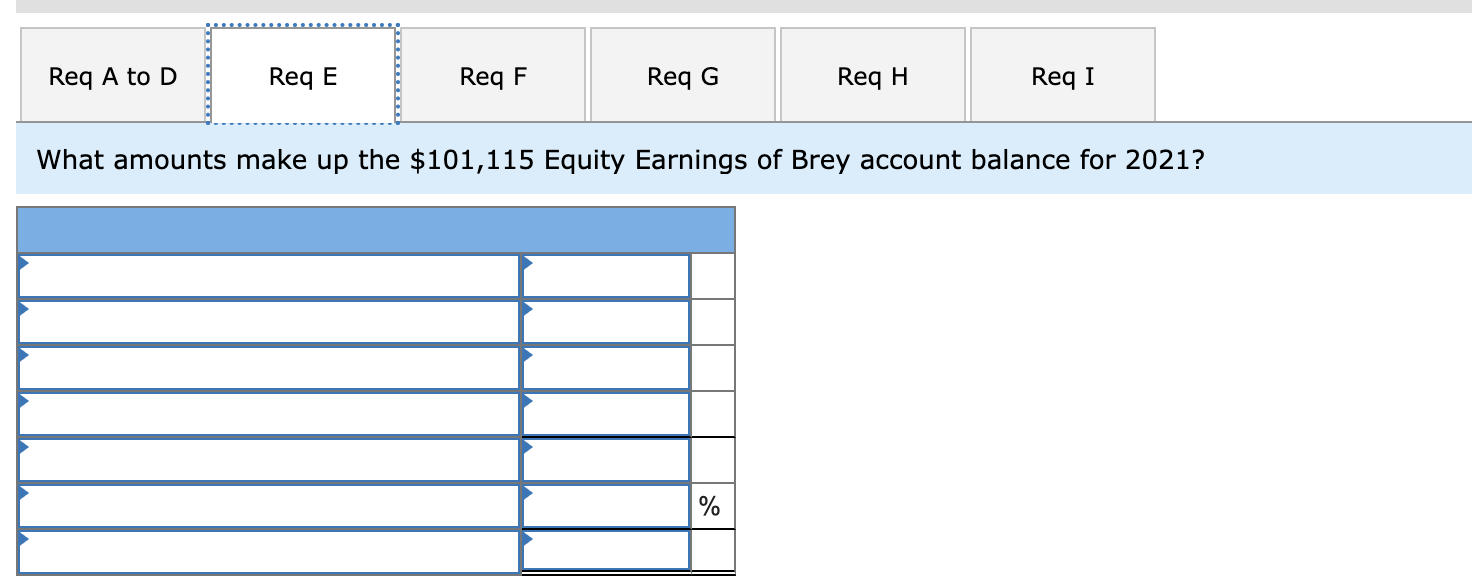The height and width of the screenshot is (584, 1472).
Task: Select the Req F requirement tab
Action: coord(492,74)
